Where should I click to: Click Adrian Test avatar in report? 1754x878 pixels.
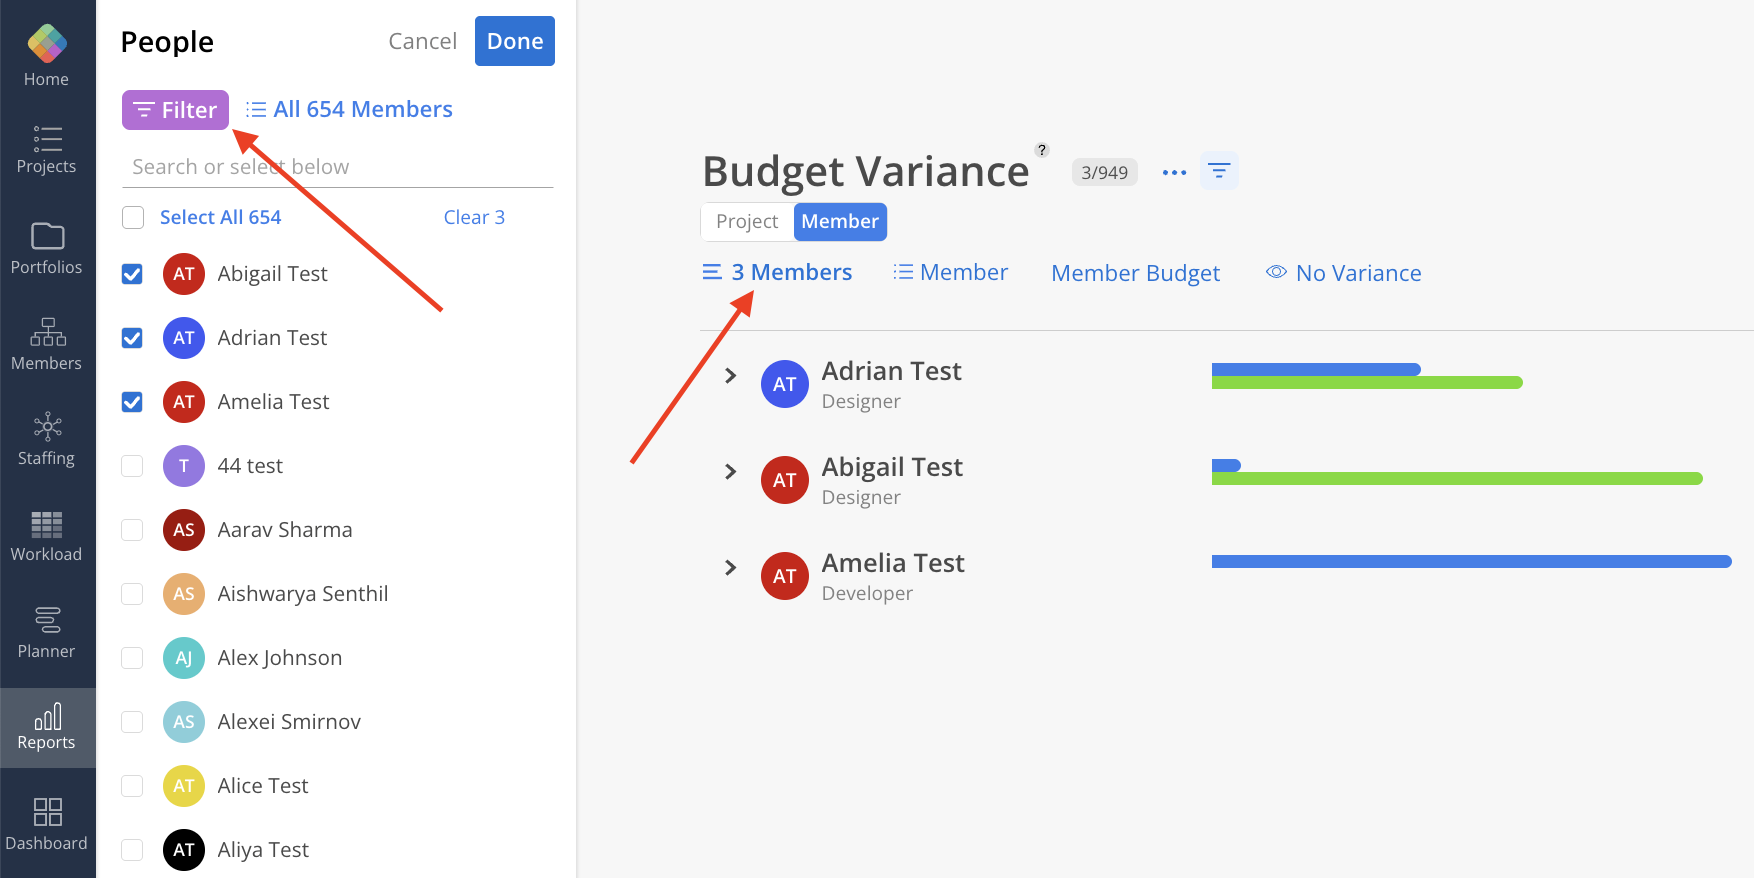(785, 384)
